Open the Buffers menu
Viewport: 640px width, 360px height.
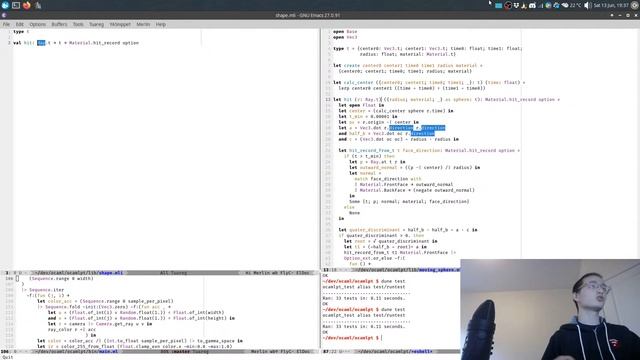click(x=59, y=24)
